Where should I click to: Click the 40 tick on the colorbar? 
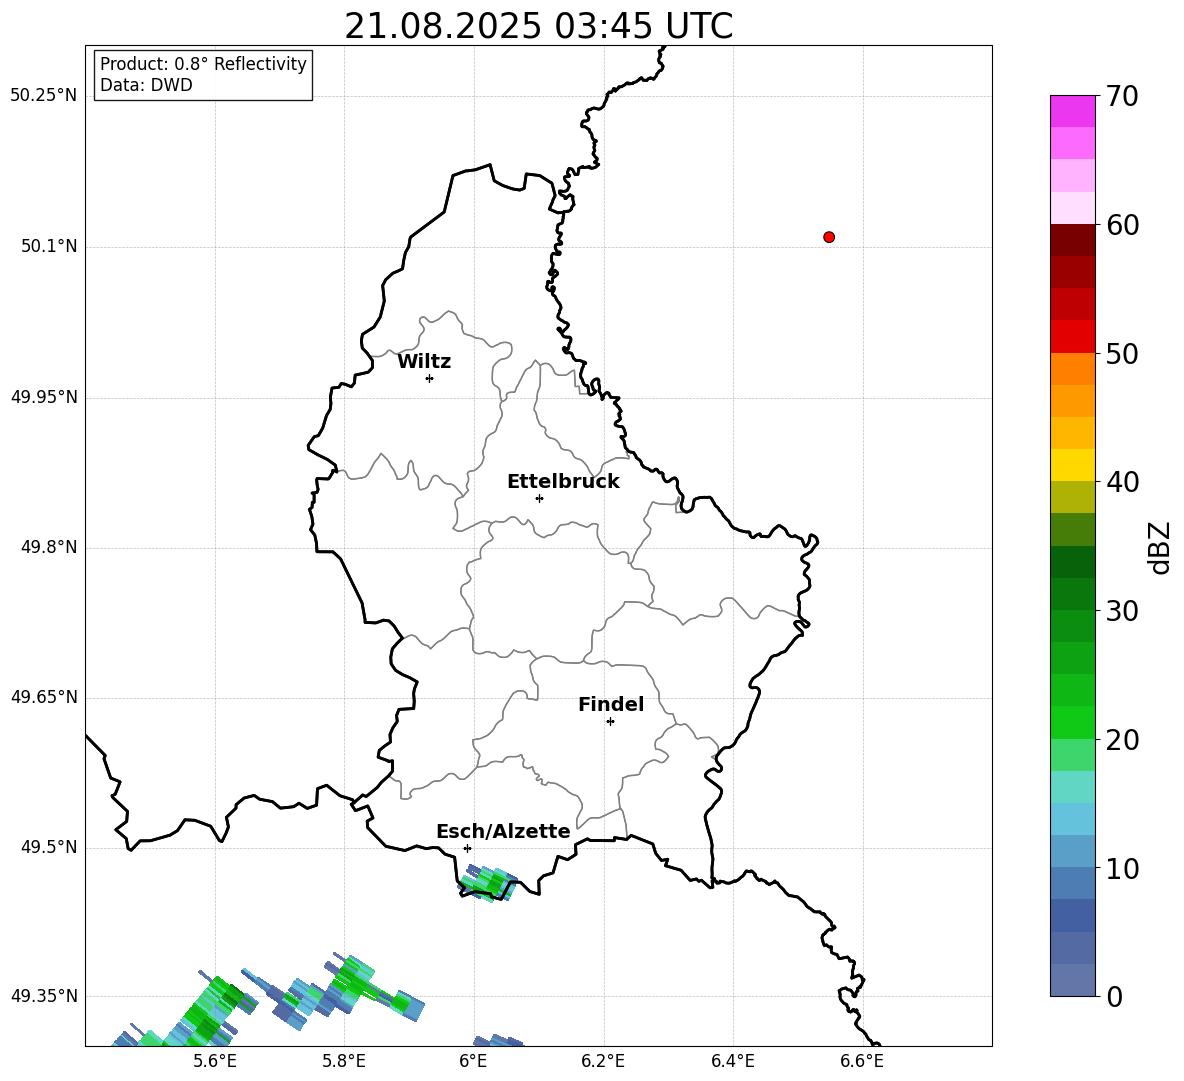(x=1123, y=482)
